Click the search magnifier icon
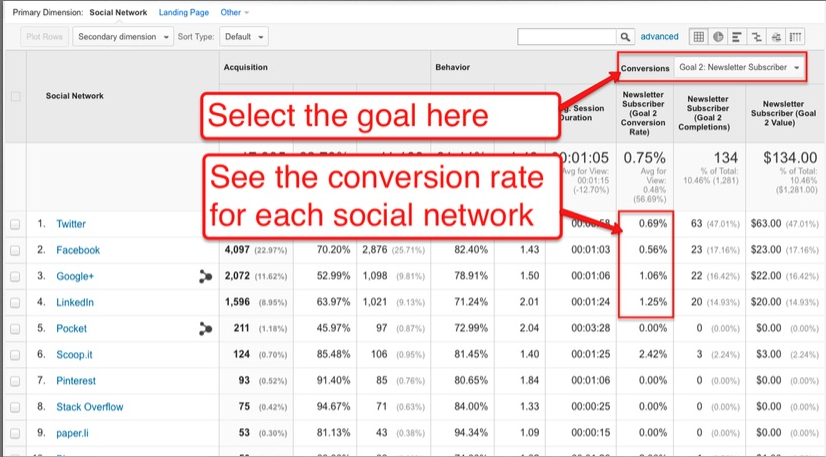 pyautogui.click(x=625, y=37)
